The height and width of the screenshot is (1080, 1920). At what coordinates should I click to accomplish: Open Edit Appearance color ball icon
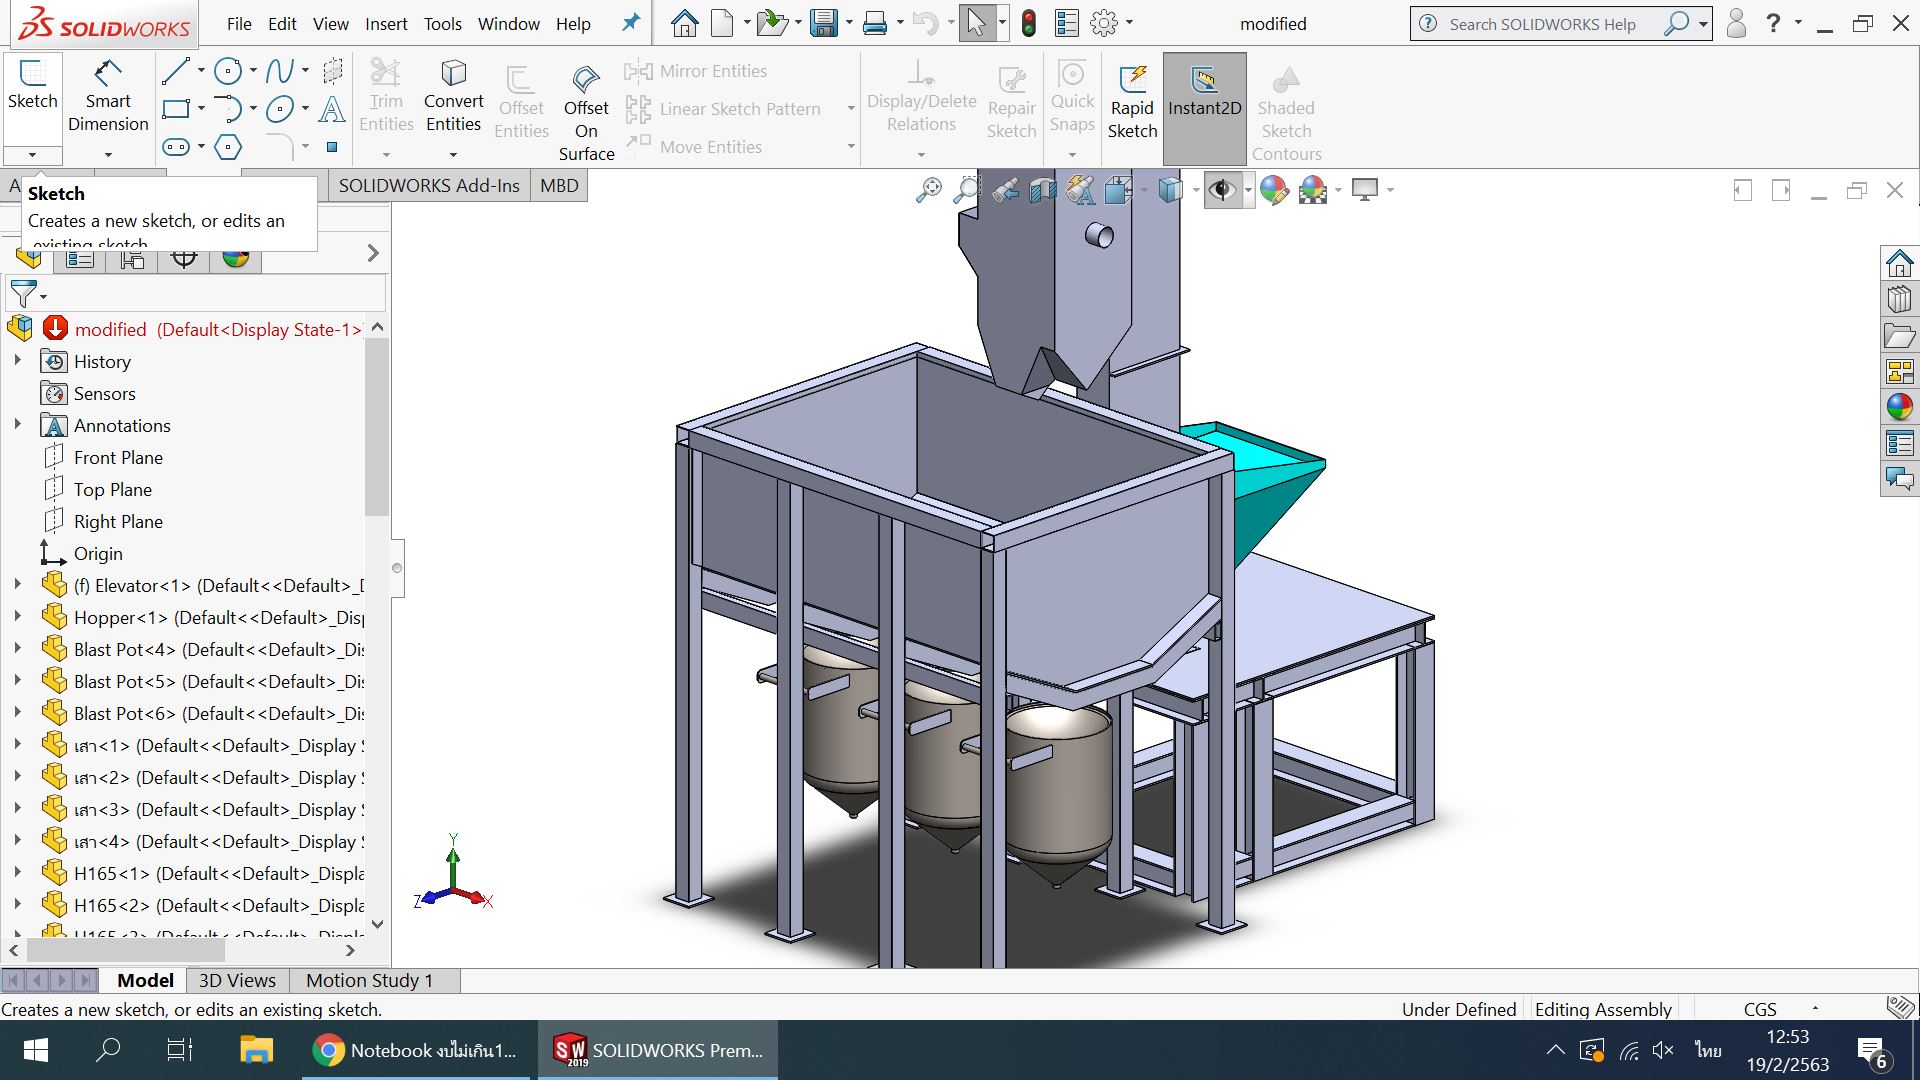pyautogui.click(x=1274, y=190)
